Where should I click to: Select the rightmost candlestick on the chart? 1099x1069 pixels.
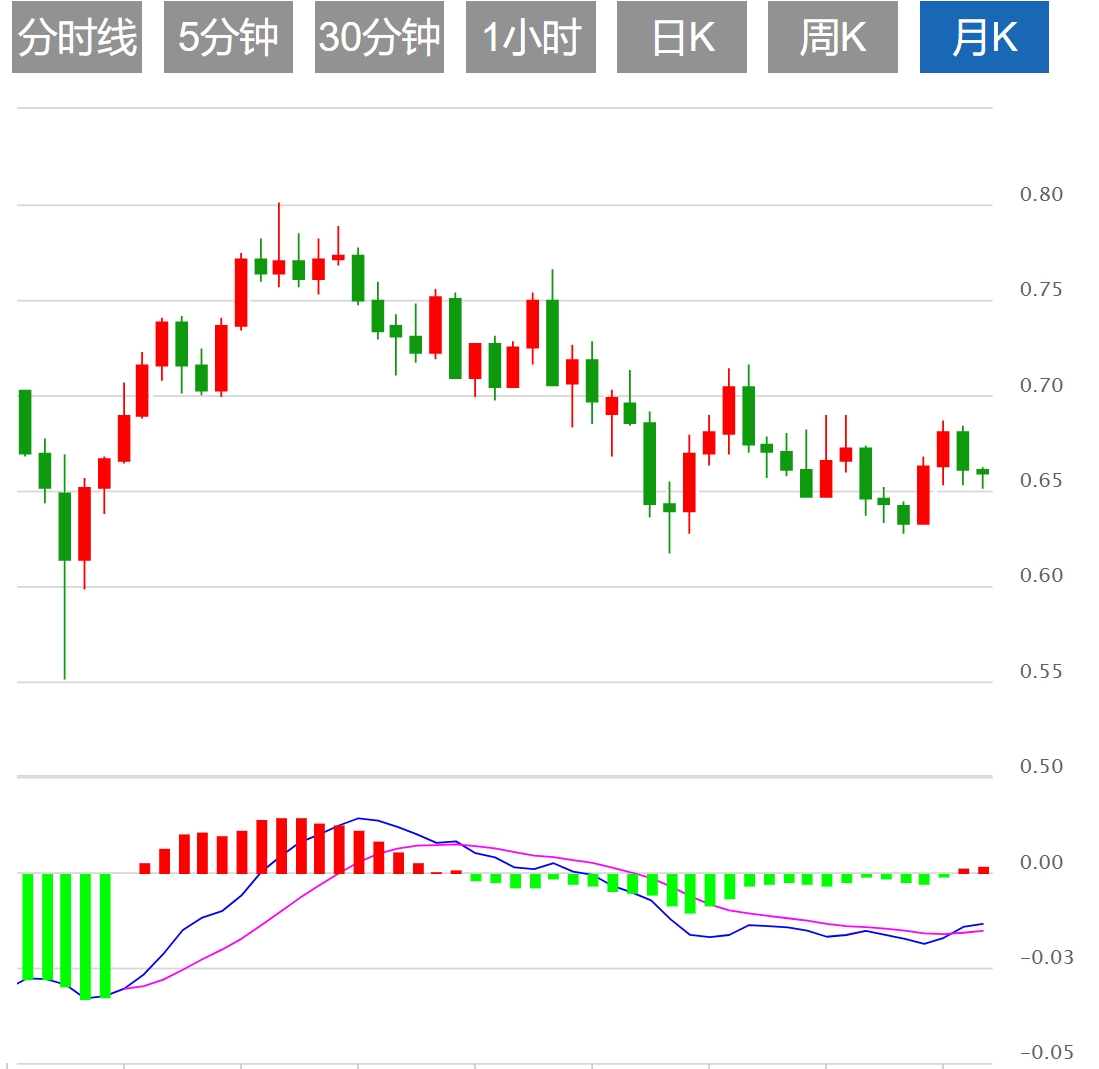983,471
